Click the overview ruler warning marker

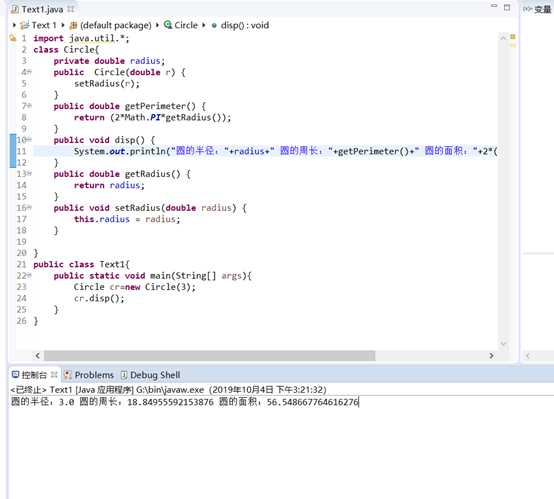(513, 37)
